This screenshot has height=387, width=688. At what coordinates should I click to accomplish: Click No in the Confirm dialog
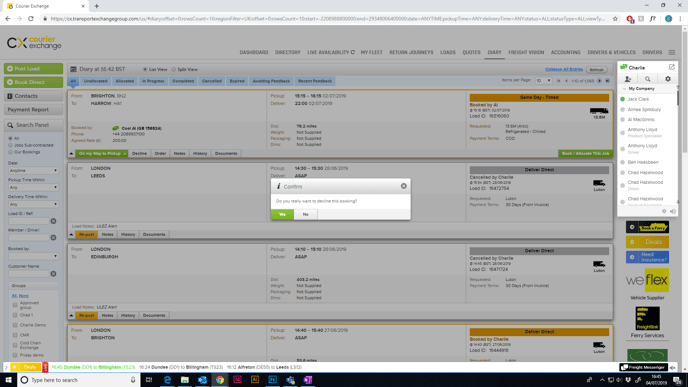tap(305, 214)
